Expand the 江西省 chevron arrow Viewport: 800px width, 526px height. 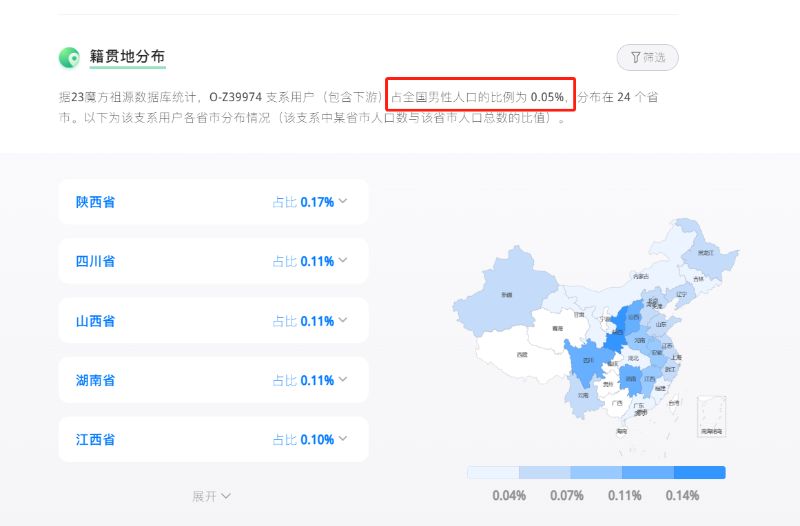(343, 439)
